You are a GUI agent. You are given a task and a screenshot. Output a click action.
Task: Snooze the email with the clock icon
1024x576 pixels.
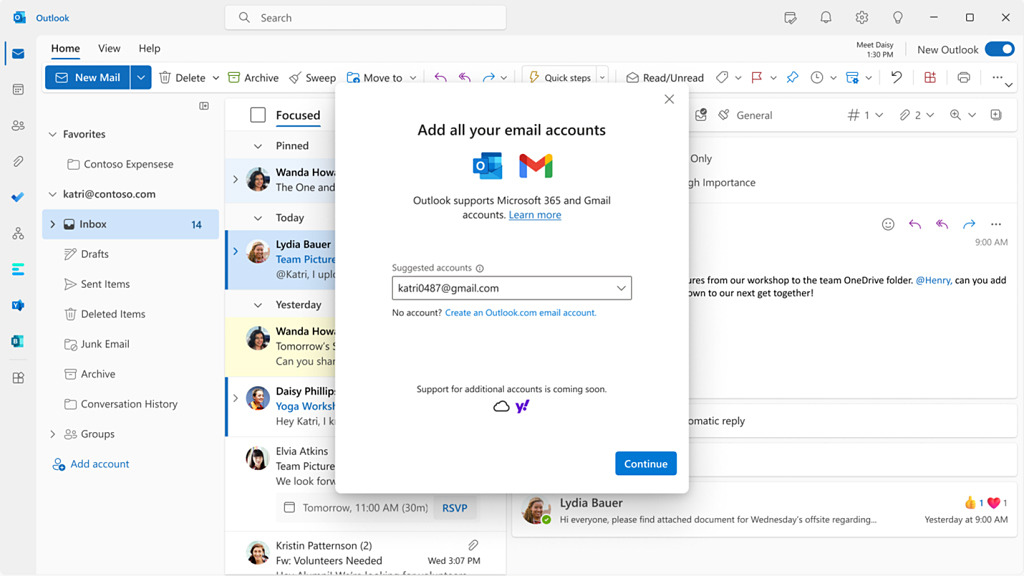[x=816, y=77]
